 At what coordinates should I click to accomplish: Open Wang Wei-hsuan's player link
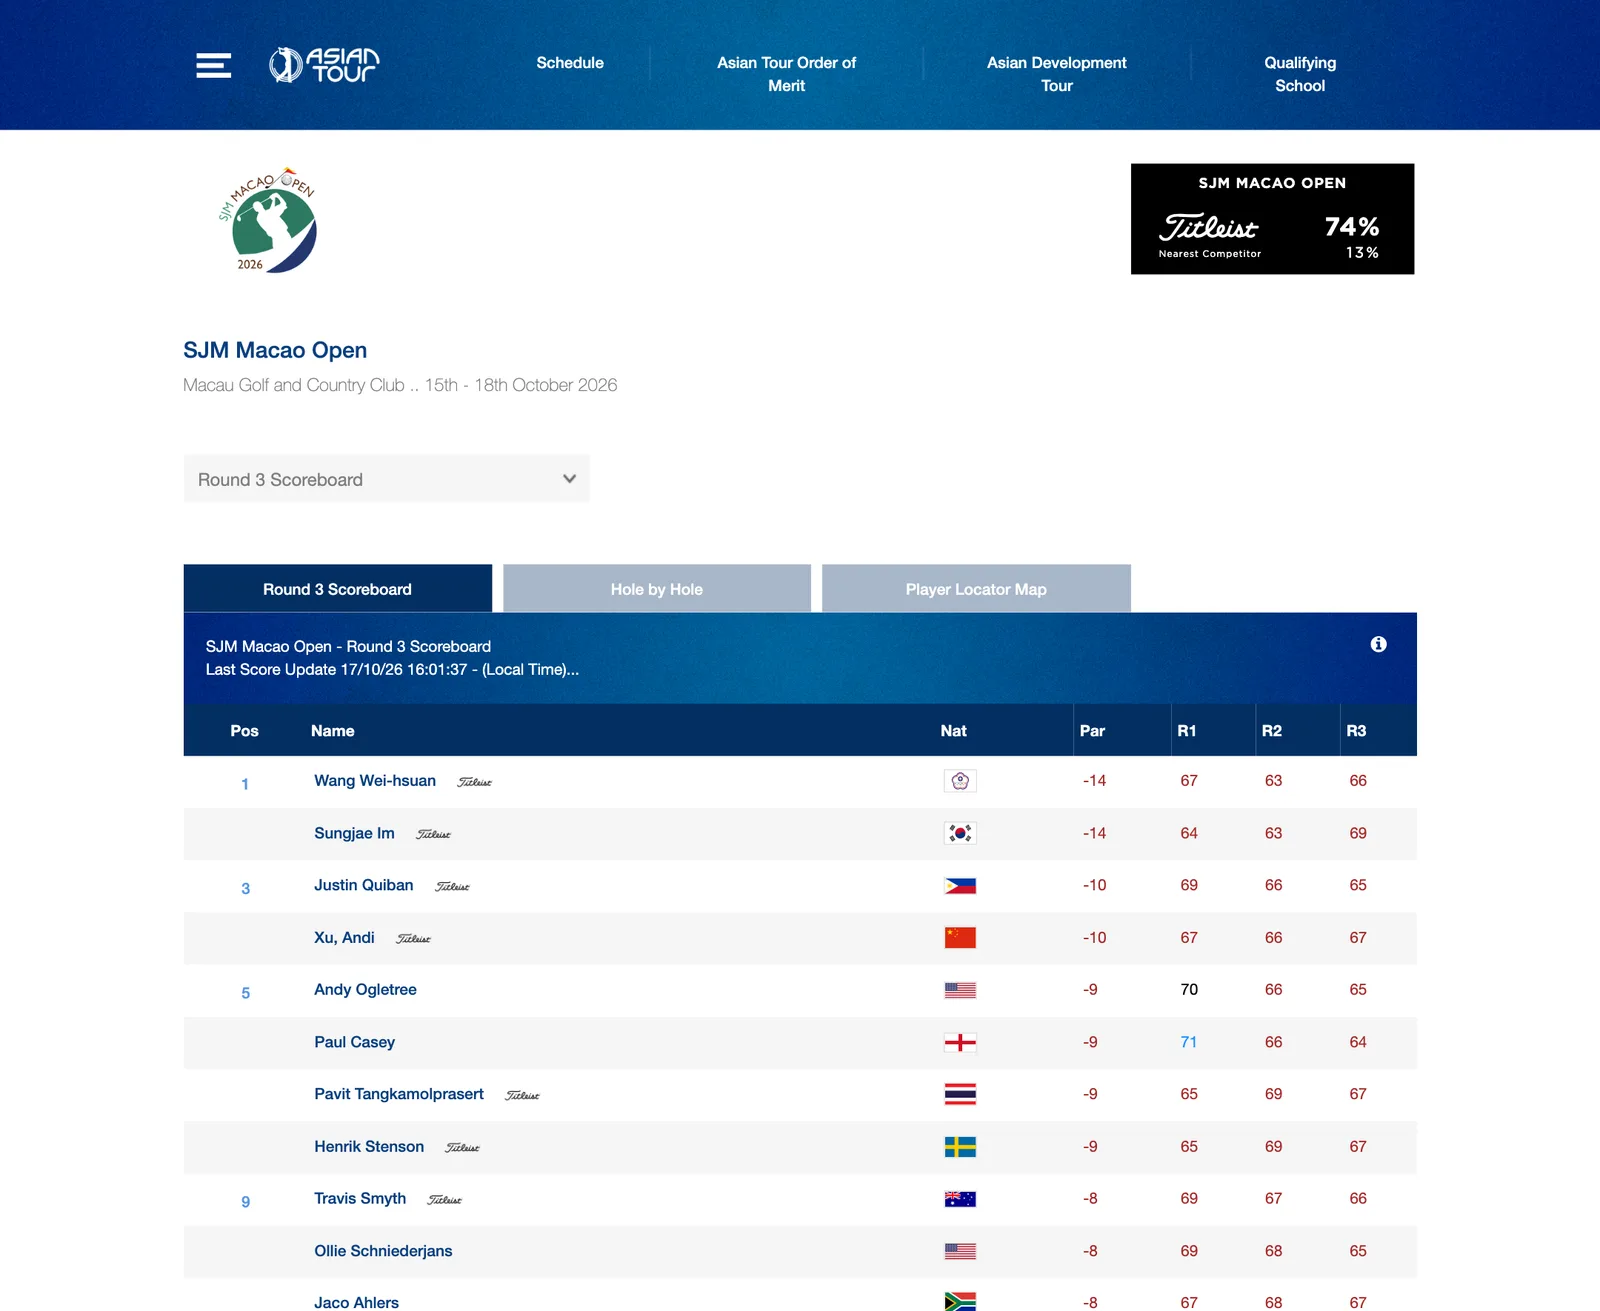(x=375, y=781)
